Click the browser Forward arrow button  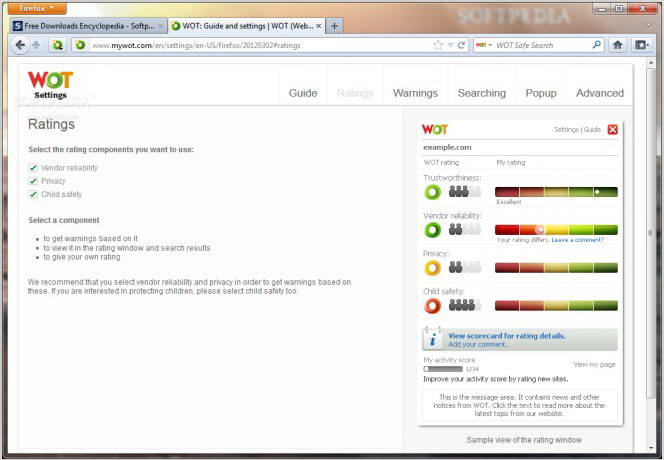click(36, 44)
